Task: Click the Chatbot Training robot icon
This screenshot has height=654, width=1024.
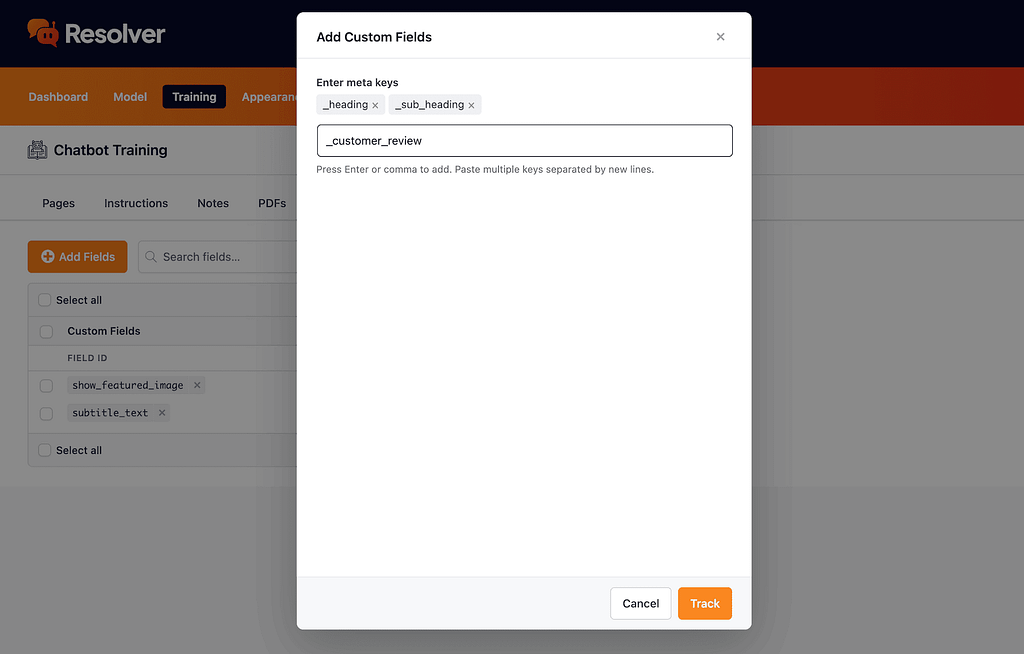Action: 37,150
